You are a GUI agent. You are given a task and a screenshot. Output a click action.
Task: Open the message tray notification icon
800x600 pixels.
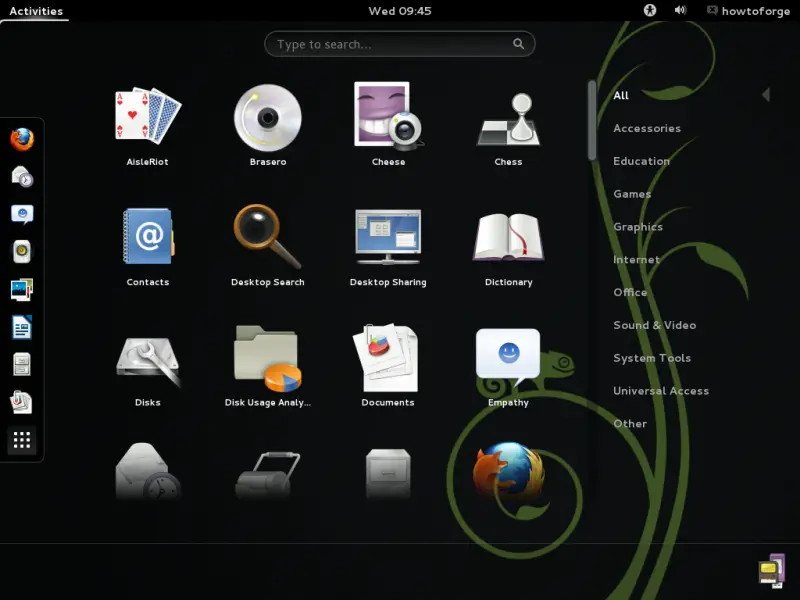coord(772,570)
